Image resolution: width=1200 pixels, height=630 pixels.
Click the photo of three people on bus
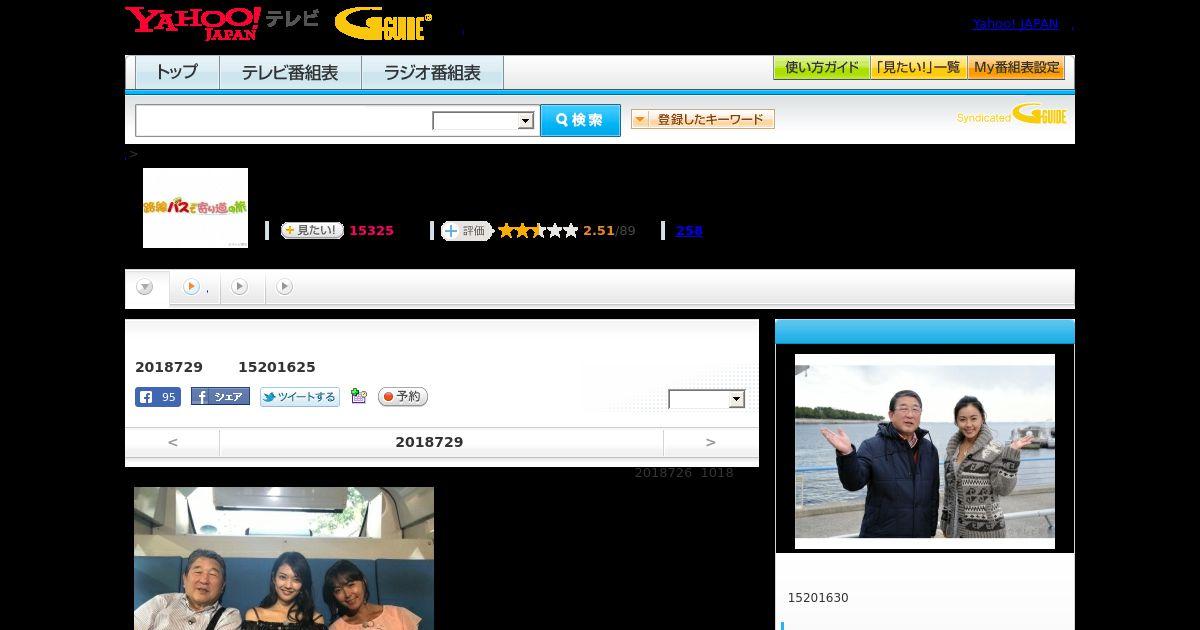point(284,558)
